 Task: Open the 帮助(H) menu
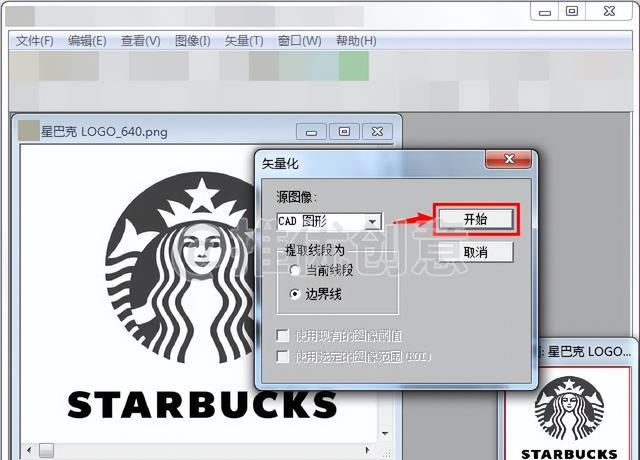[x=356, y=41]
